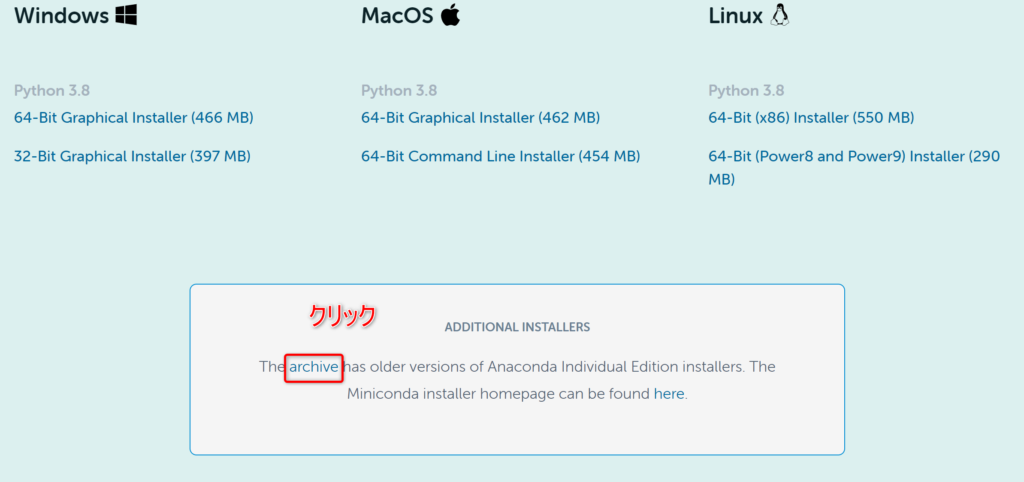1024x482 pixels.
Task: Click the ADDITIONAL INSTALLERS heading
Action: coord(517,327)
